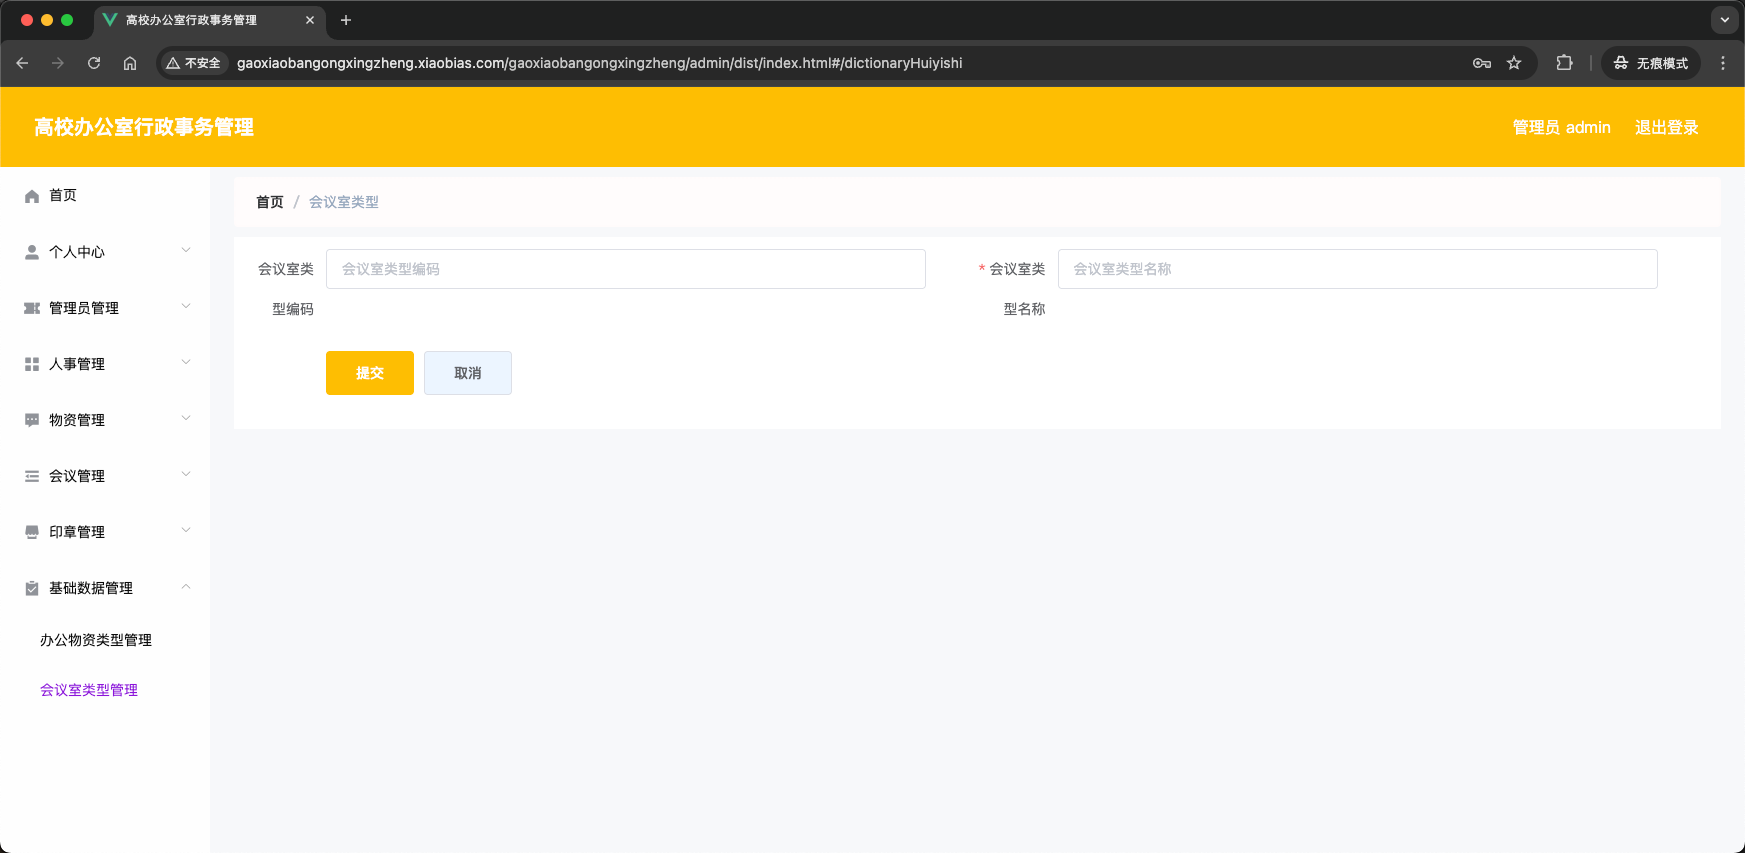This screenshot has height=853, width=1745.
Task: Click the 无痕模式 incognito indicator
Action: 1651,63
